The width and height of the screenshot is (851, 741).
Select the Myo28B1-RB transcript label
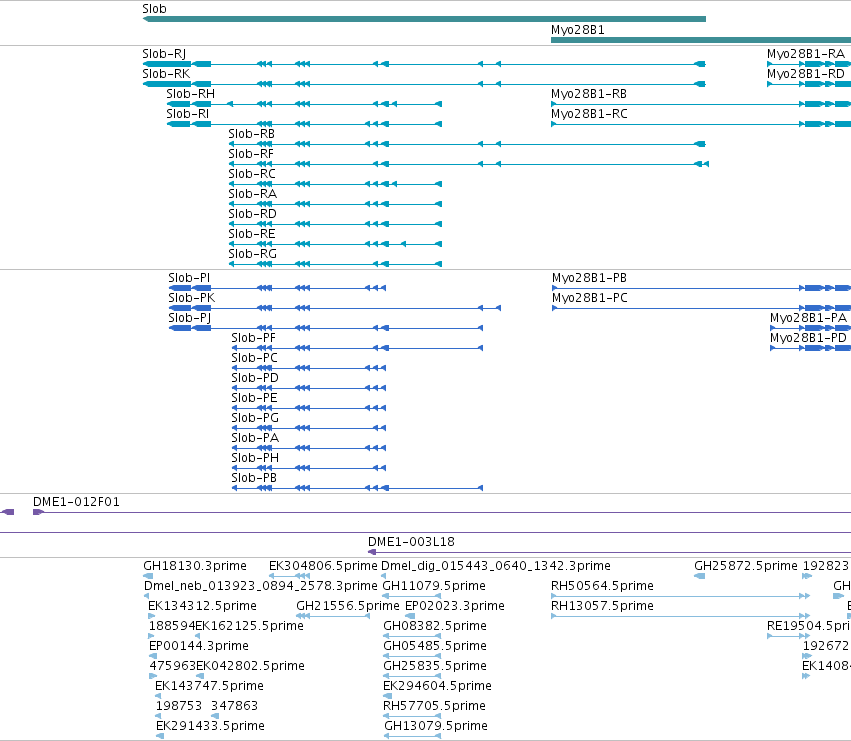coord(589,94)
